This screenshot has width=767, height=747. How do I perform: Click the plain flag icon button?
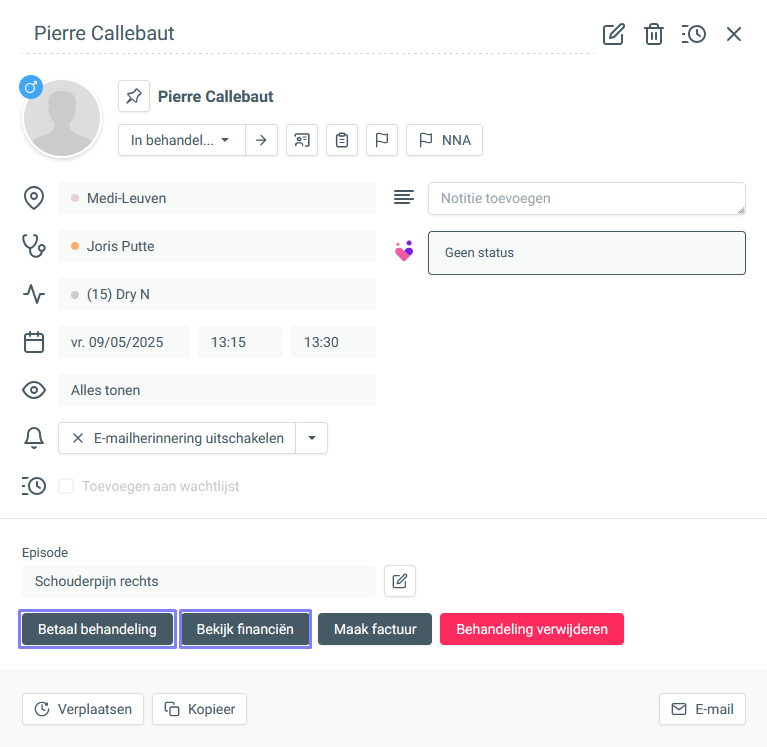click(x=382, y=140)
